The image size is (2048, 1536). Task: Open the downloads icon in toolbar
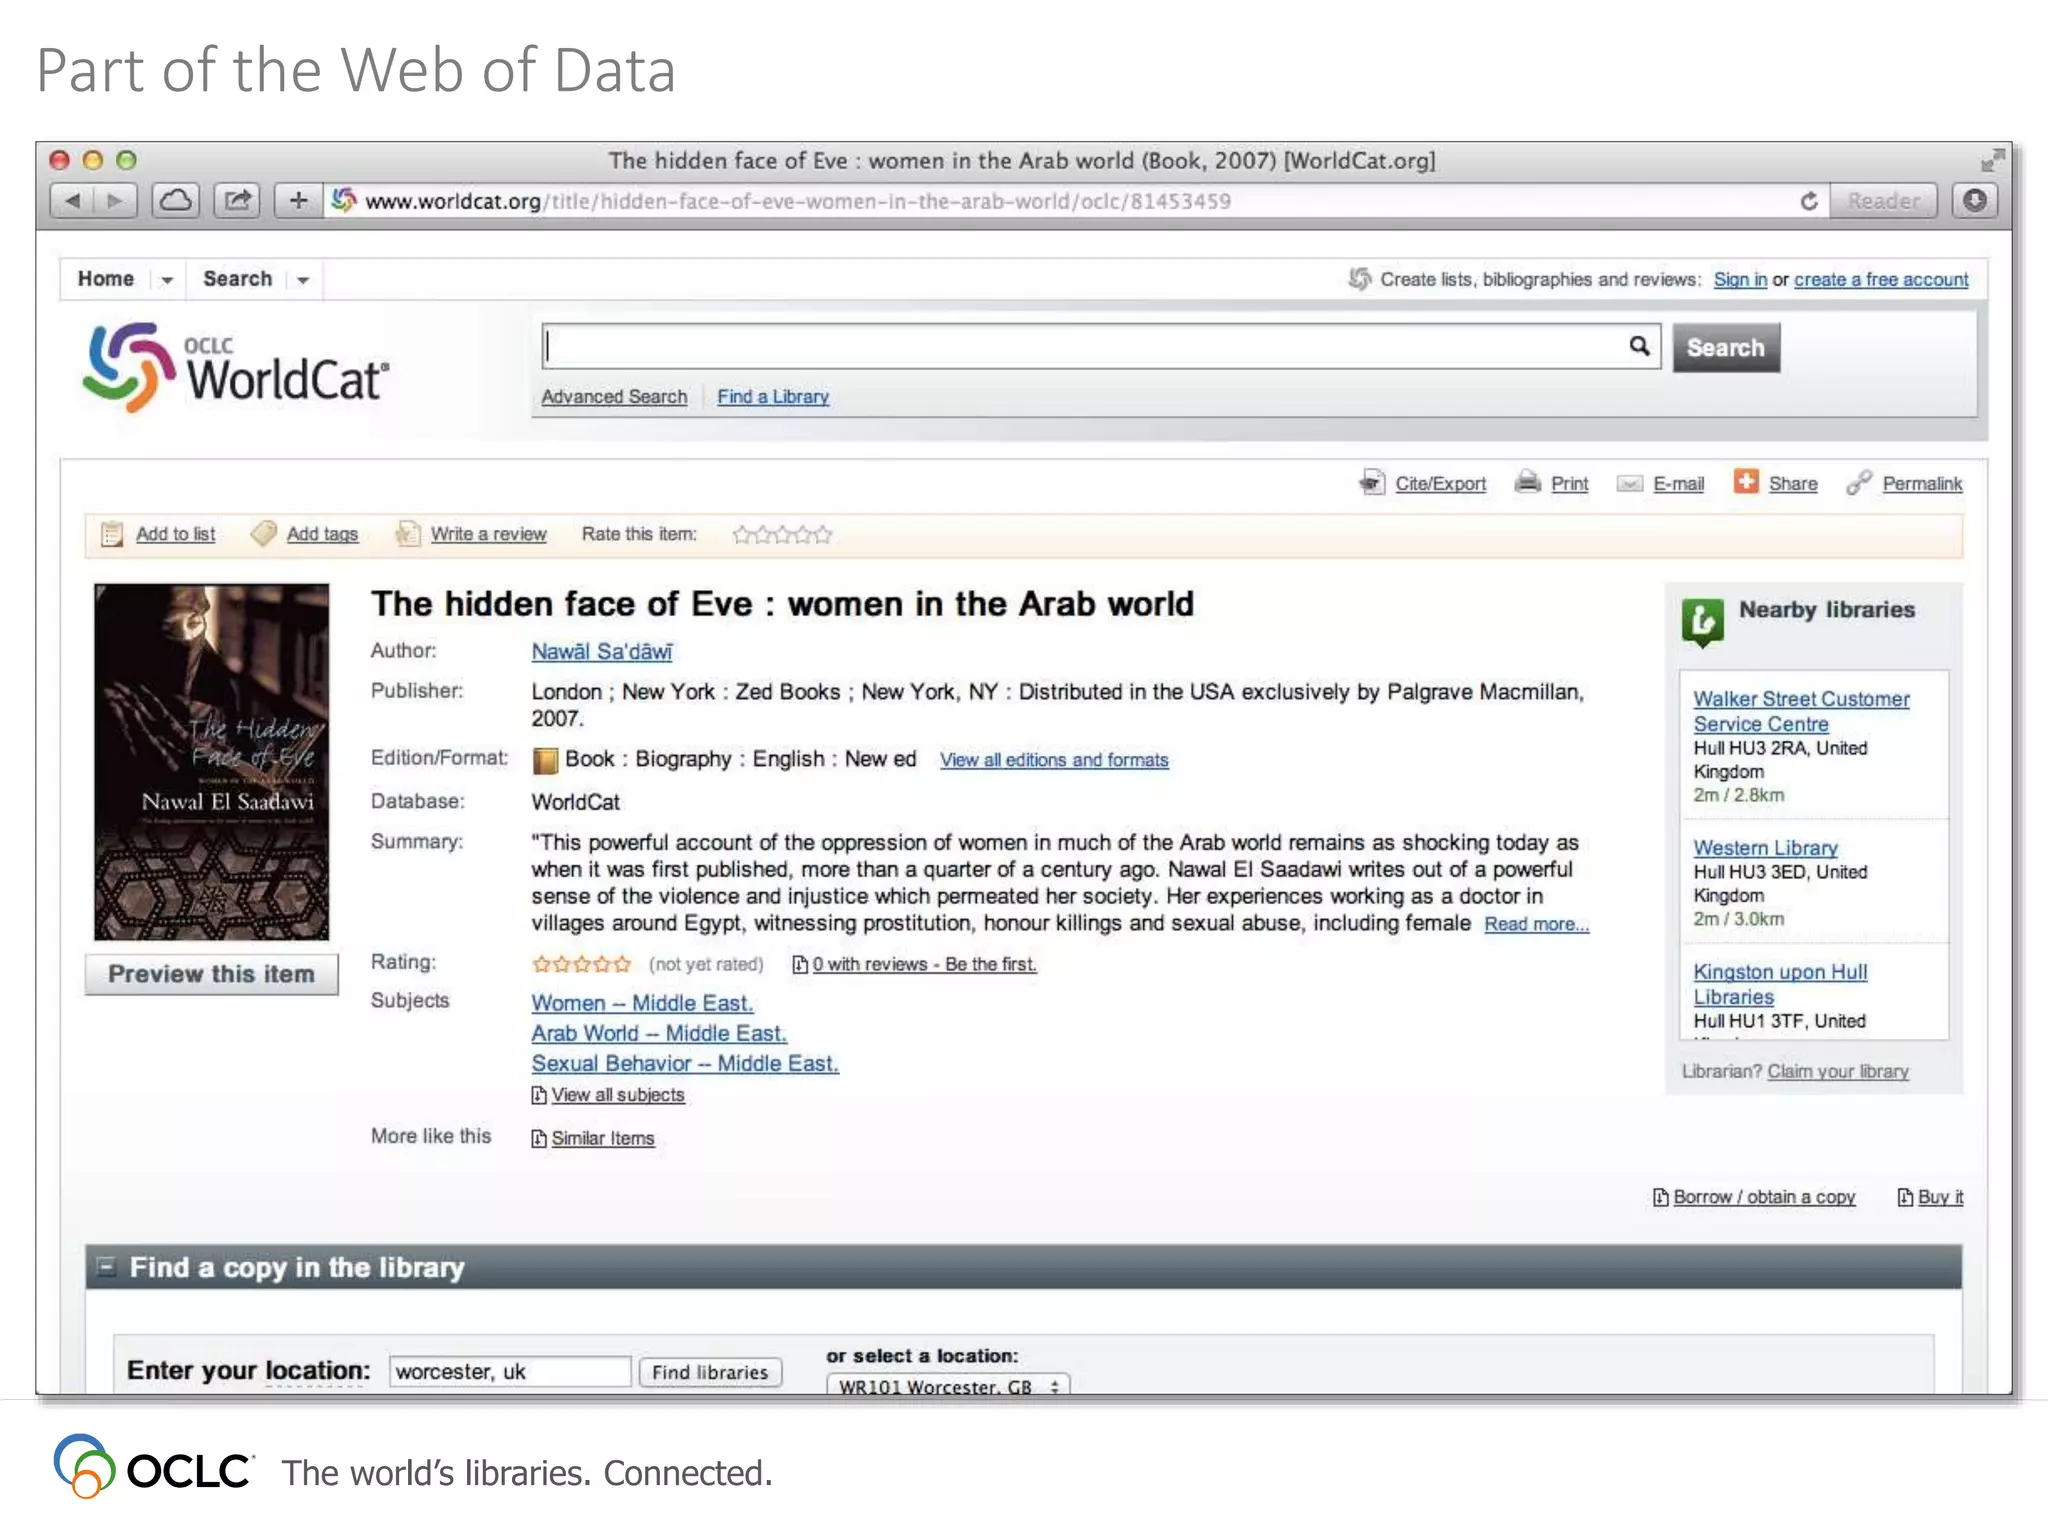pyautogui.click(x=1975, y=201)
